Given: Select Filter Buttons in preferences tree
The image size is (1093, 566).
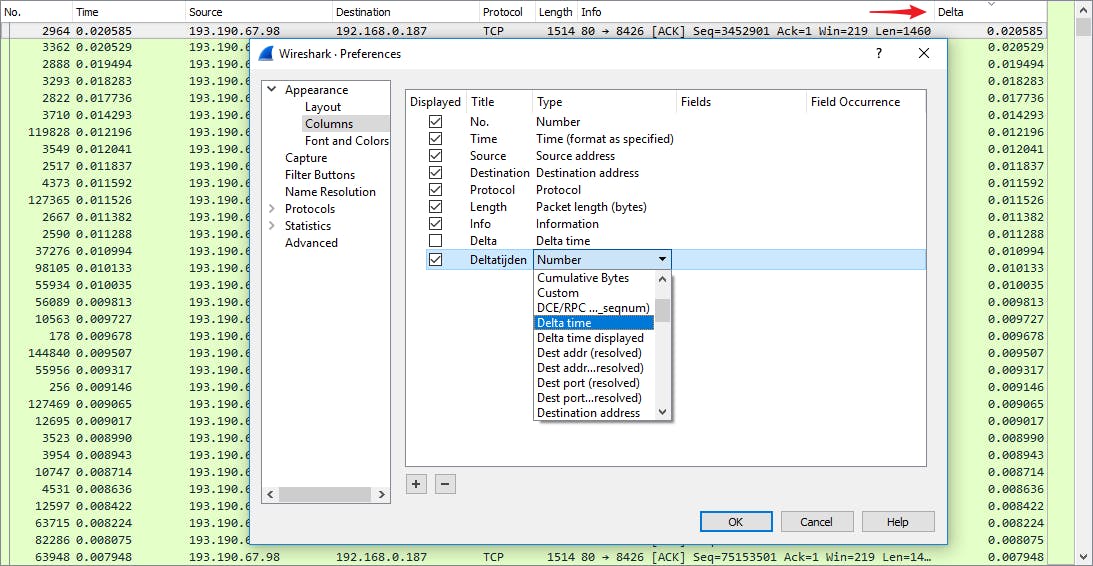Looking at the screenshot, I should (x=320, y=175).
